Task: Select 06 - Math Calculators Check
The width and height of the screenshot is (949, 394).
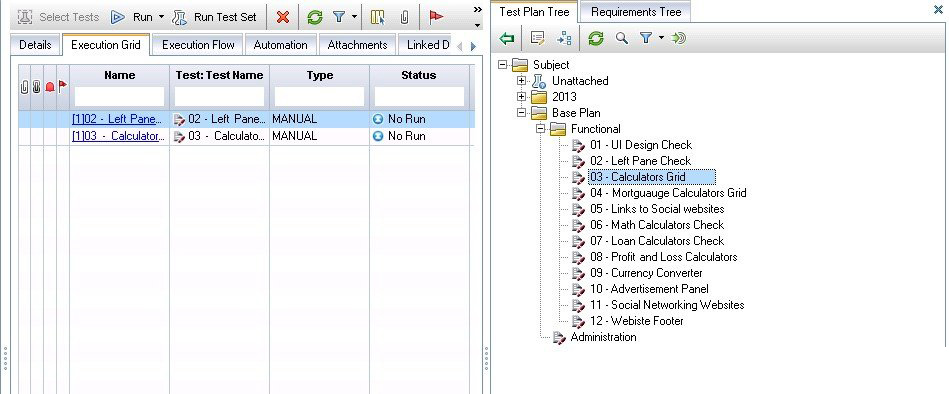Action: pyautogui.click(x=657, y=225)
